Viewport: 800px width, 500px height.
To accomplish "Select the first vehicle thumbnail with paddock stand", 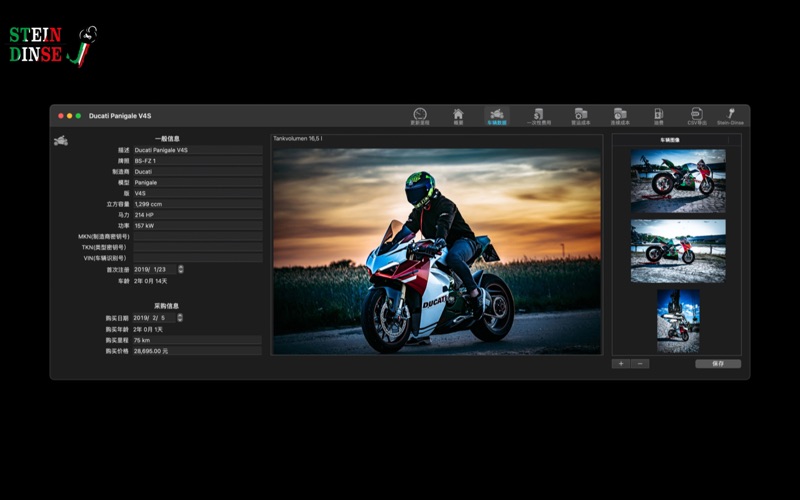I will click(678, 181).
